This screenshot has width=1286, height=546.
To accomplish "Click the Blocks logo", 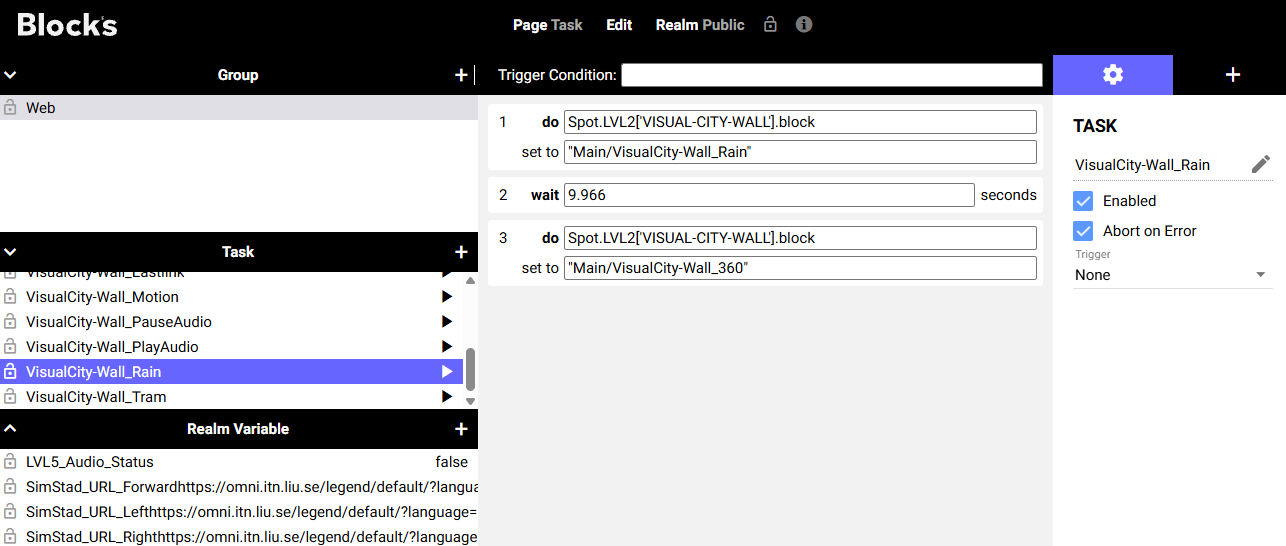I will (x=67, y=25).
